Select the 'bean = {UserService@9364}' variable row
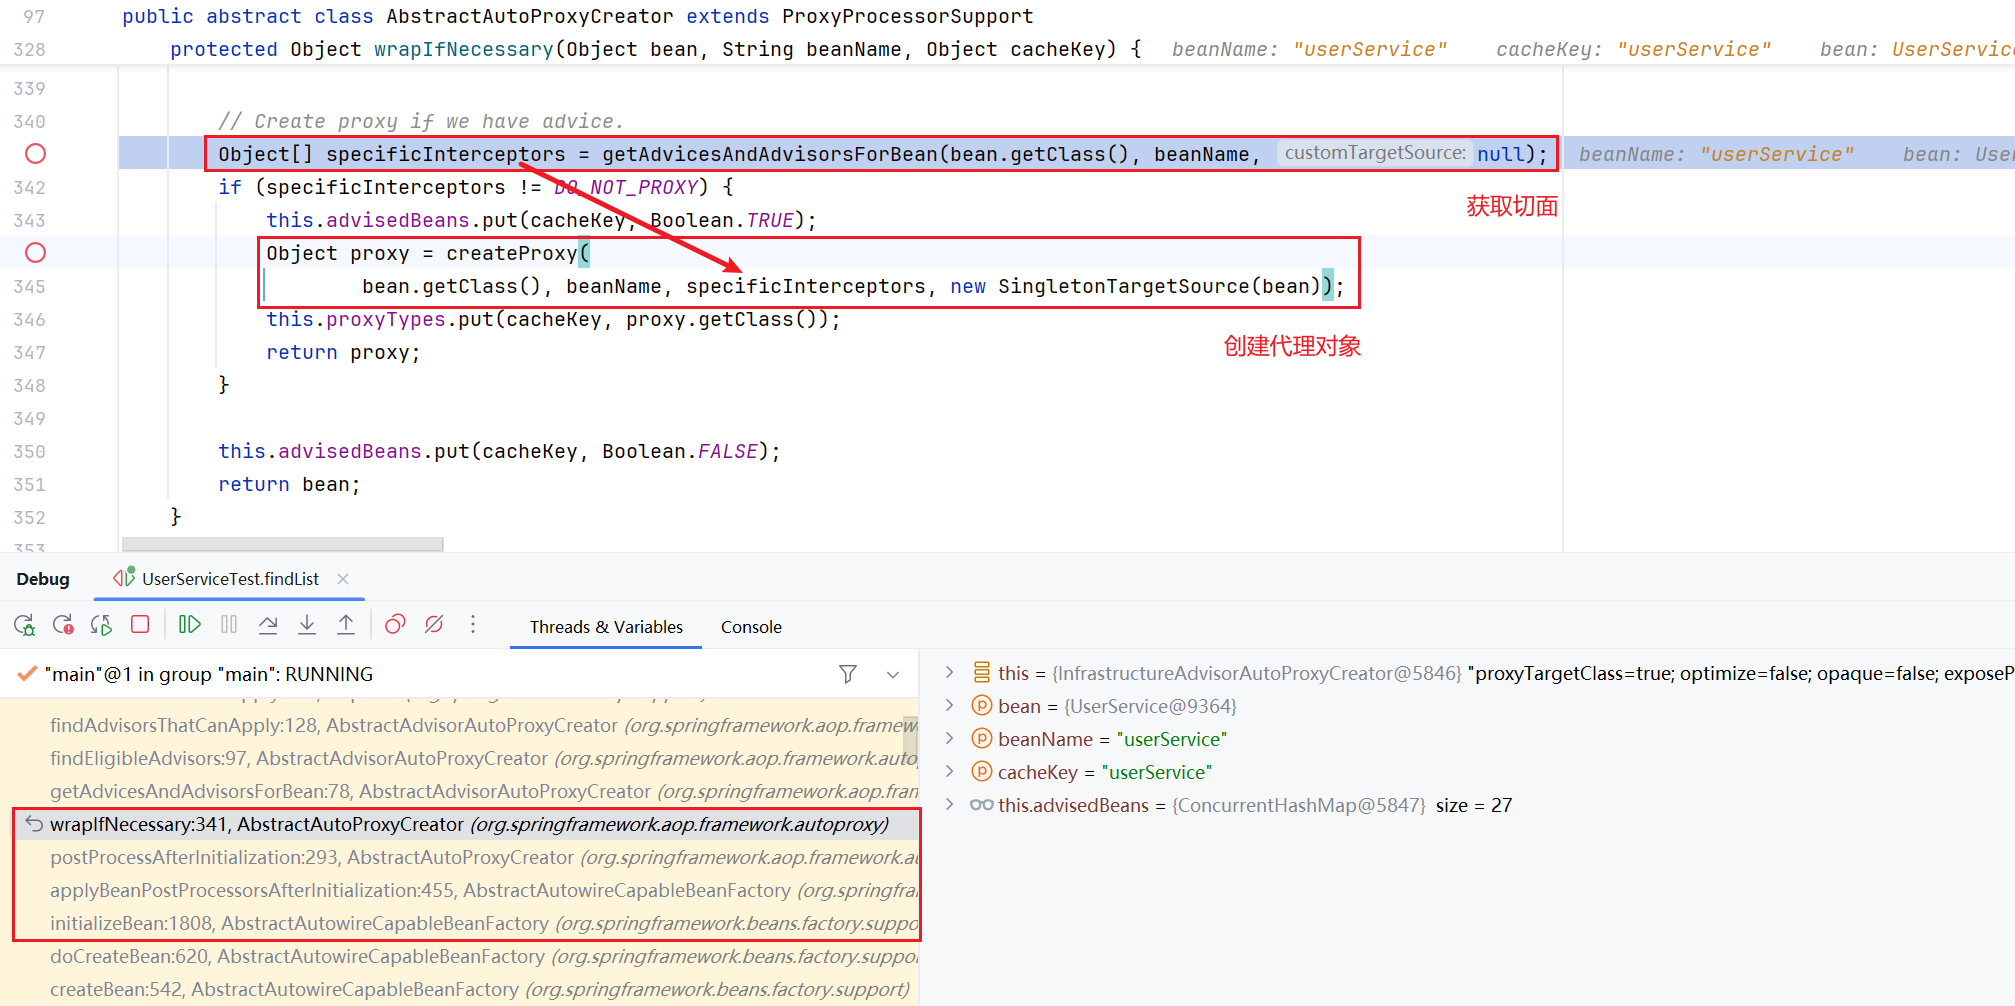Screen dimensions: 2015x1006 coord(1467,706)
